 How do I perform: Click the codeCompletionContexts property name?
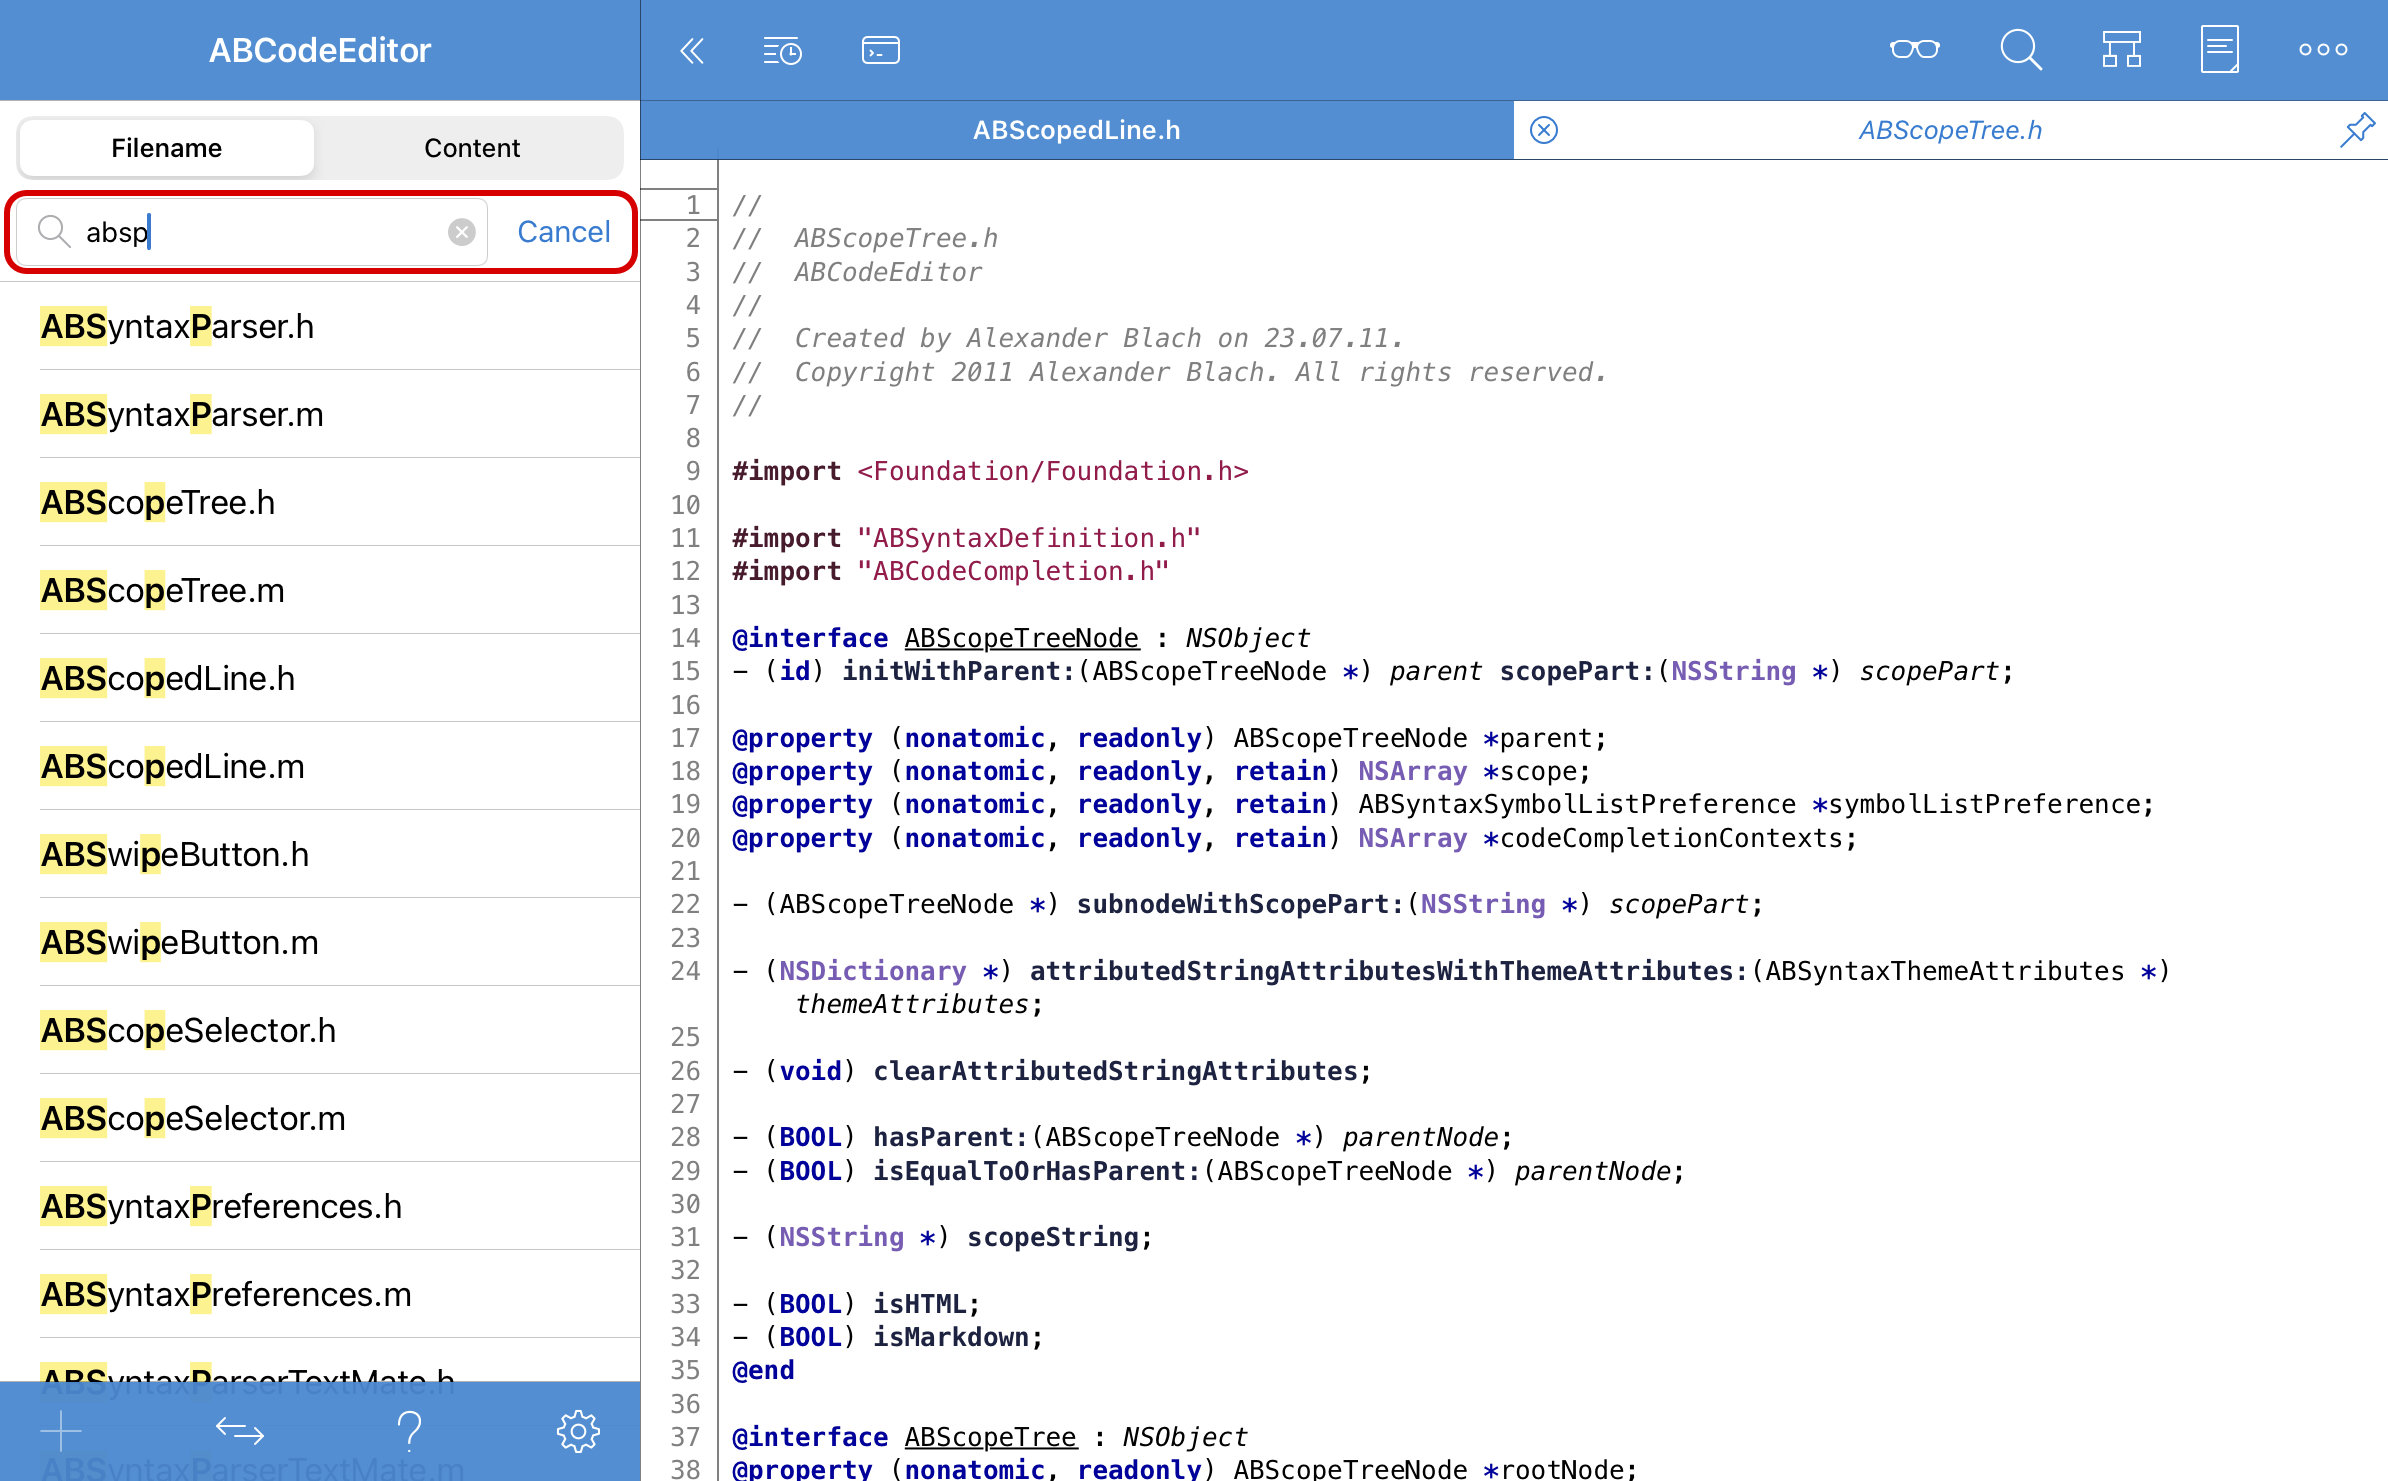pyautogui.click(x=1671, y=838)
